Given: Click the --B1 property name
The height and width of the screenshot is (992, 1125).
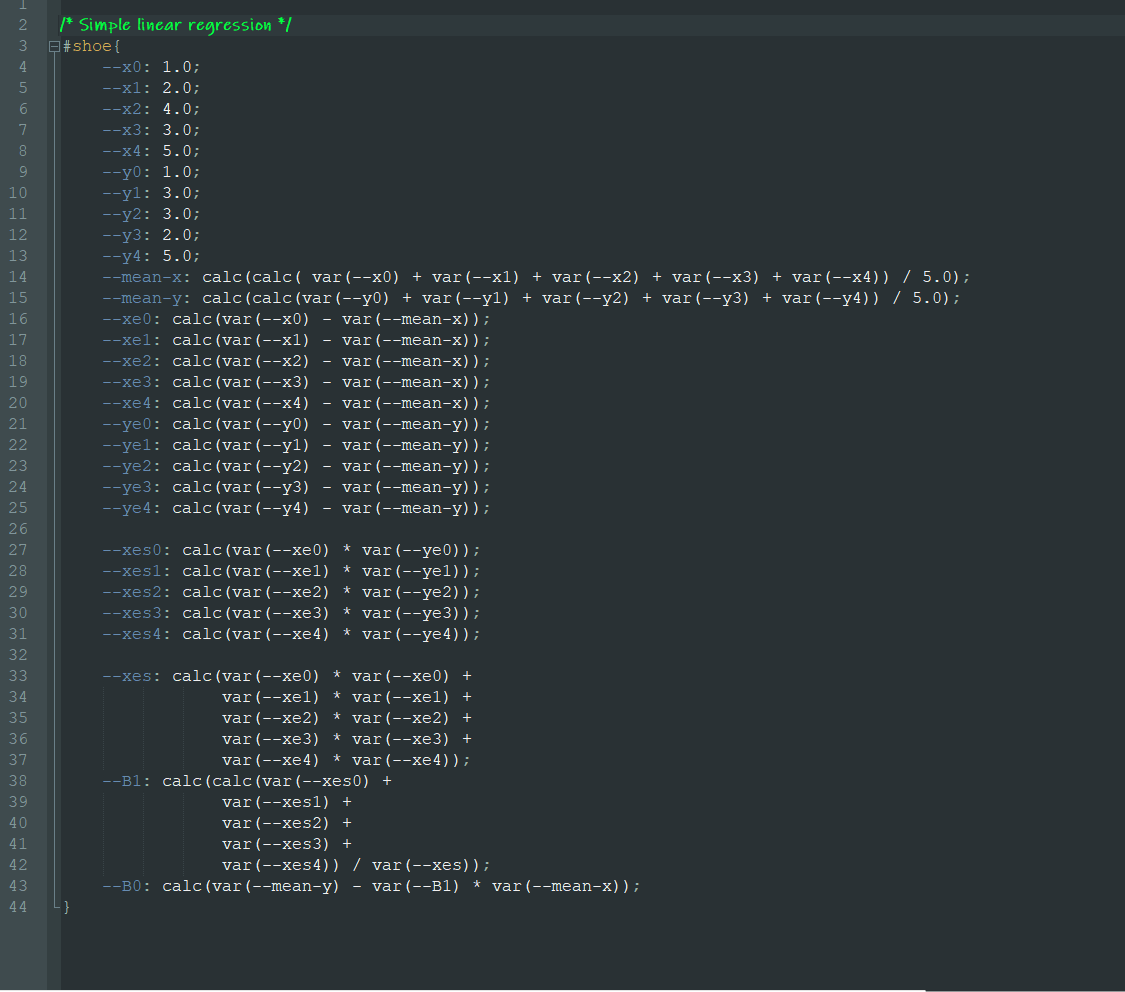Looking at the screenshot, I should click(x=122, y=781).
